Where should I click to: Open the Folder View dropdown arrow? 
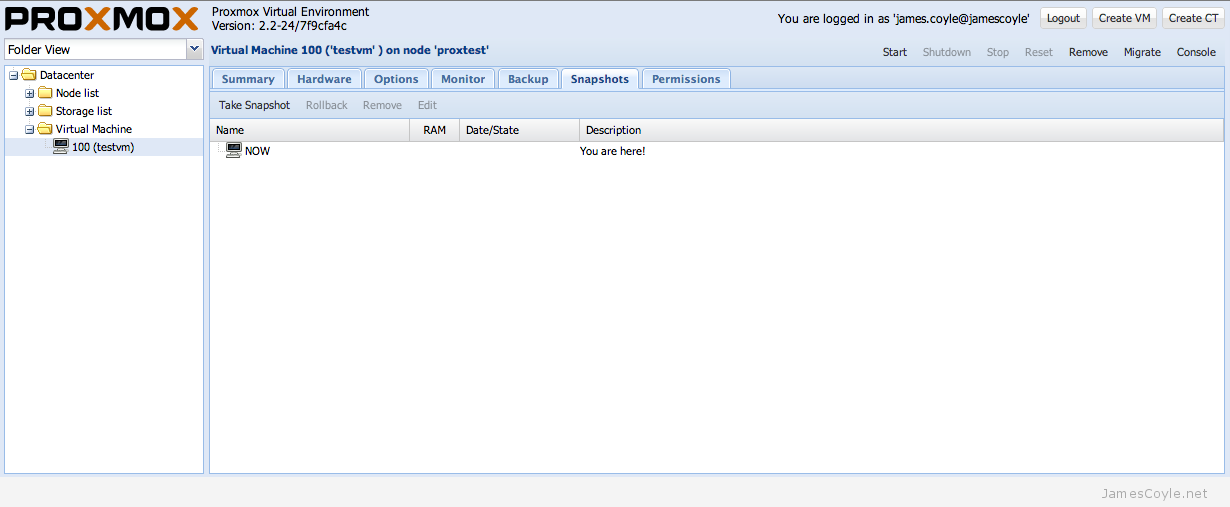pos(195,49)
